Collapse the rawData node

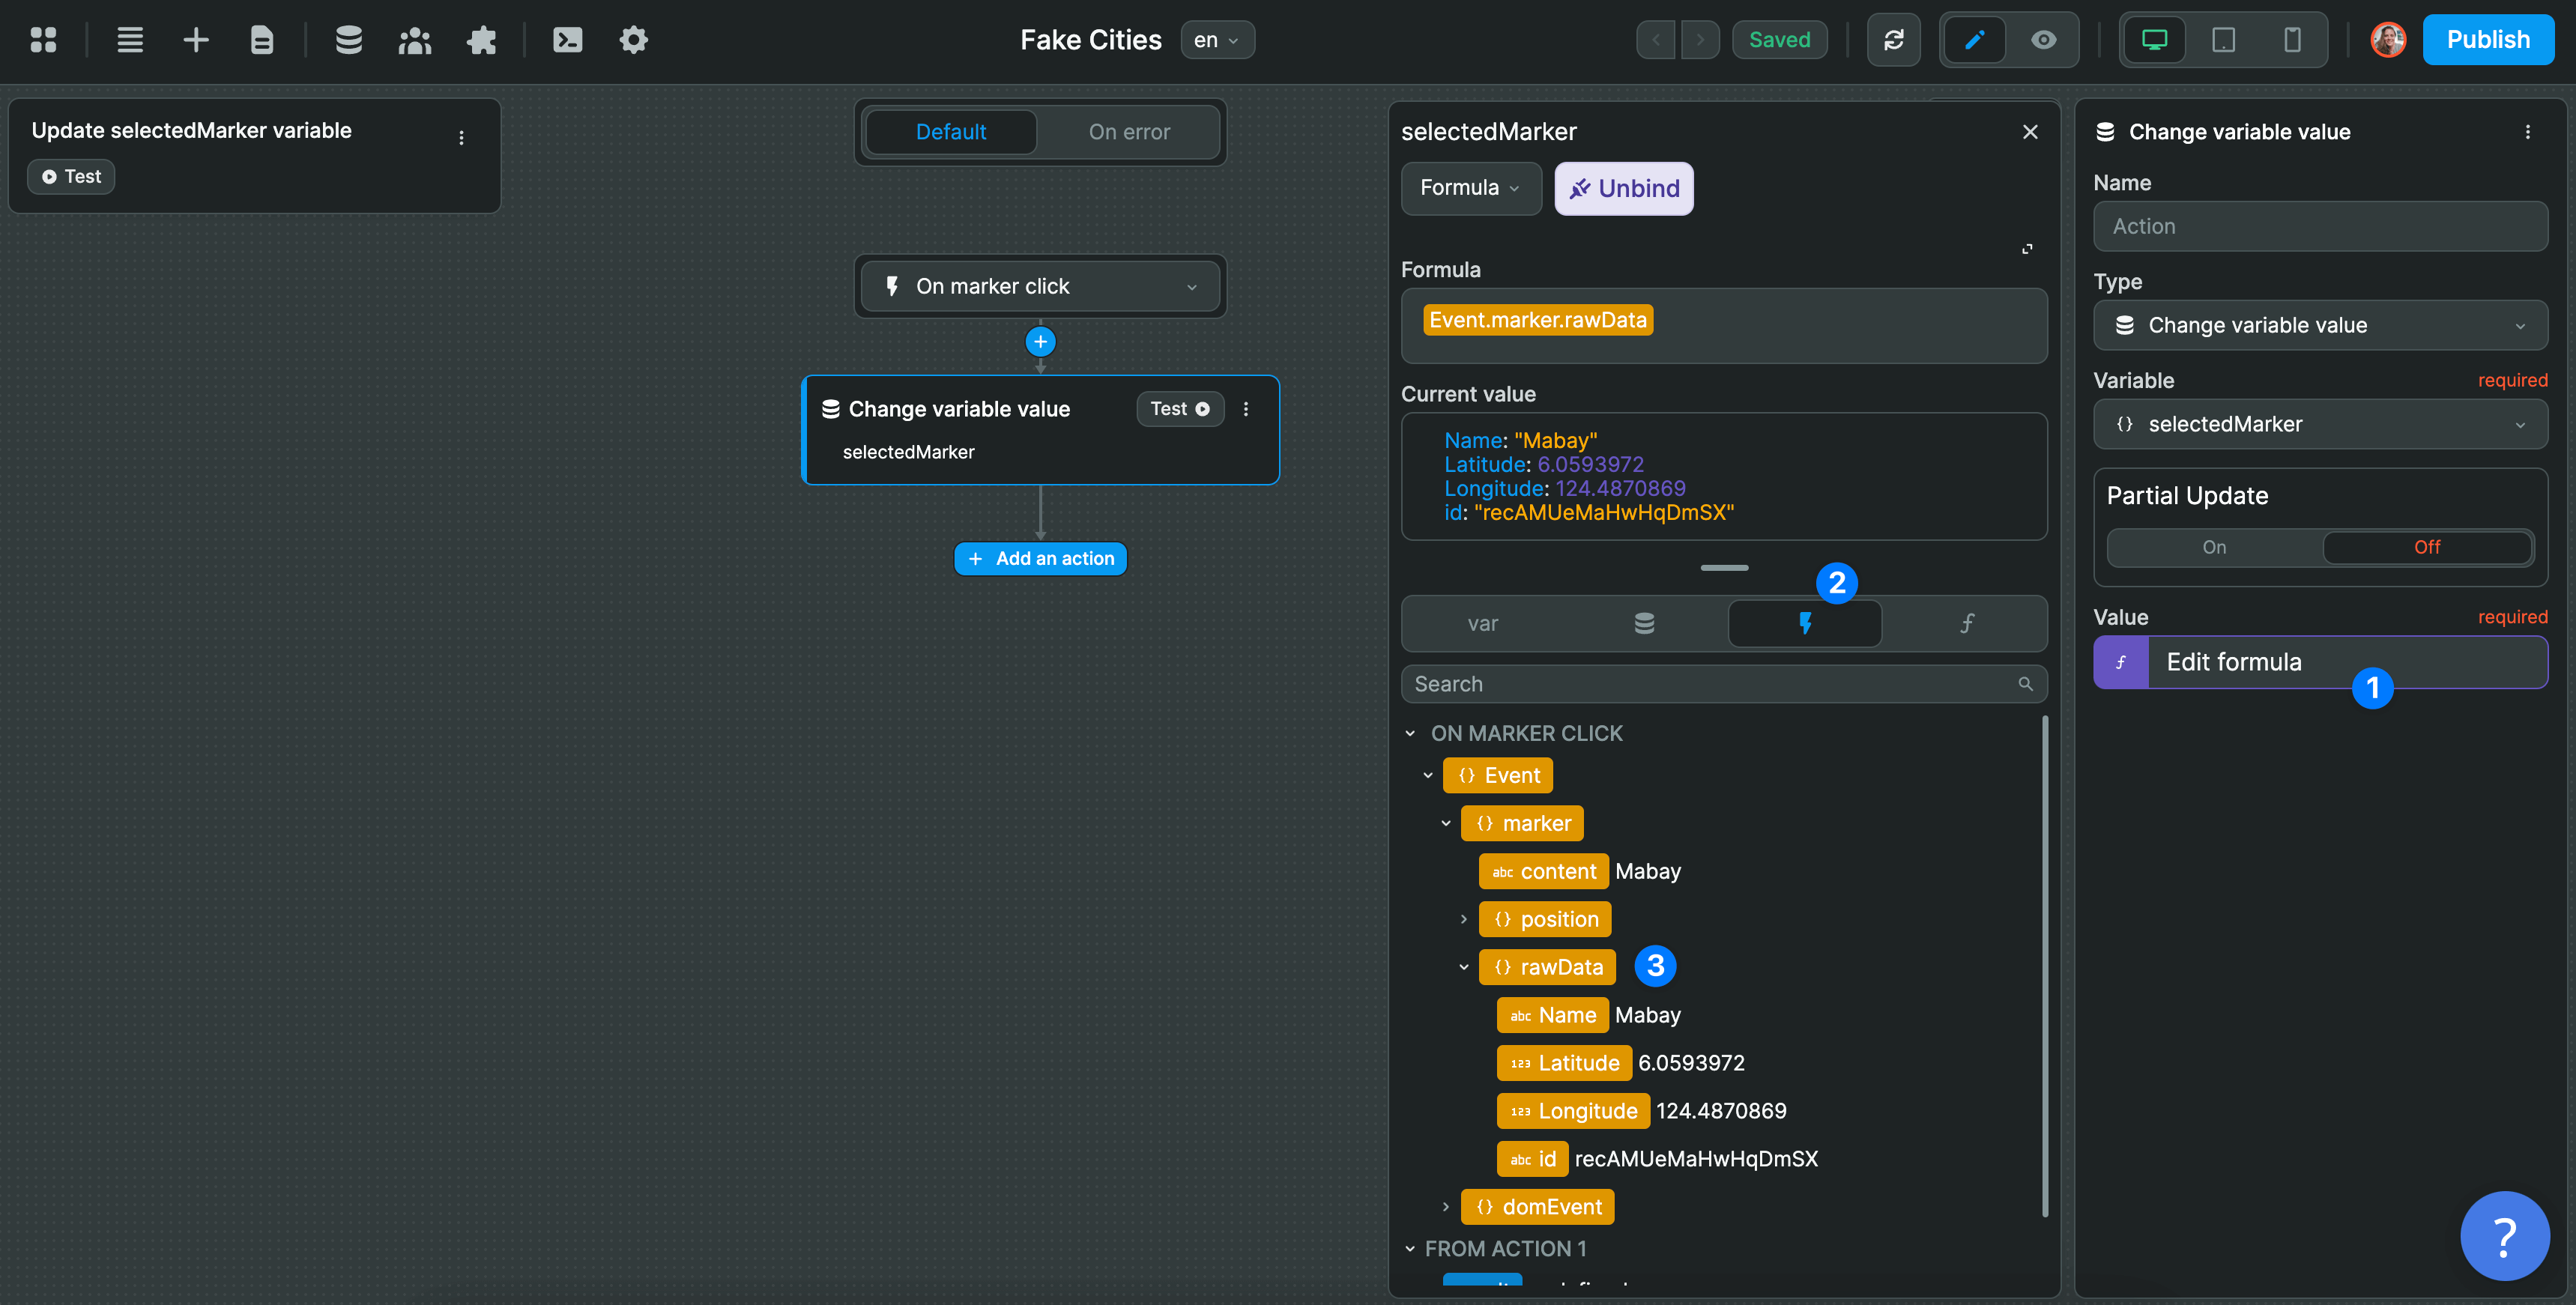point(1464,966)
